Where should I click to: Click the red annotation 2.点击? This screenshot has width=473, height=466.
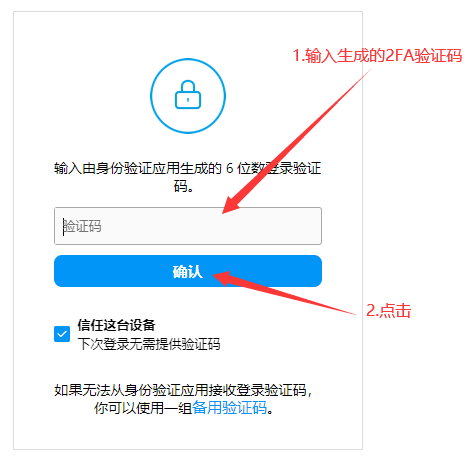pyautogui.click(x=389, y=310)
